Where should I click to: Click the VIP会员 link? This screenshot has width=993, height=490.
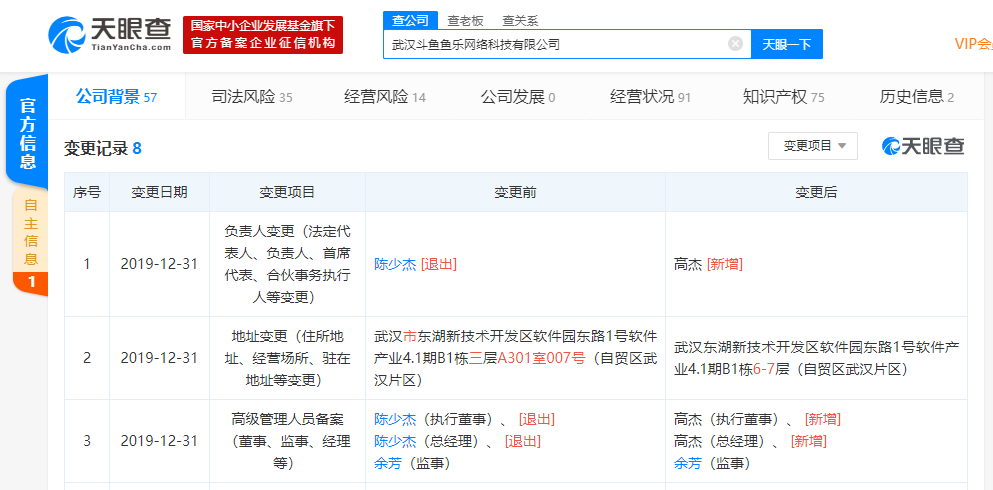point(973,44)
